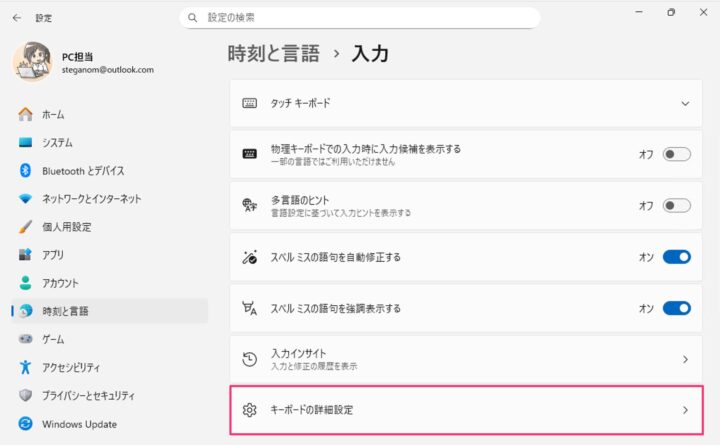Turn off スペルミスの語句を強調表示する switch
Screen dimensions: 720x445
pos(677,308)
